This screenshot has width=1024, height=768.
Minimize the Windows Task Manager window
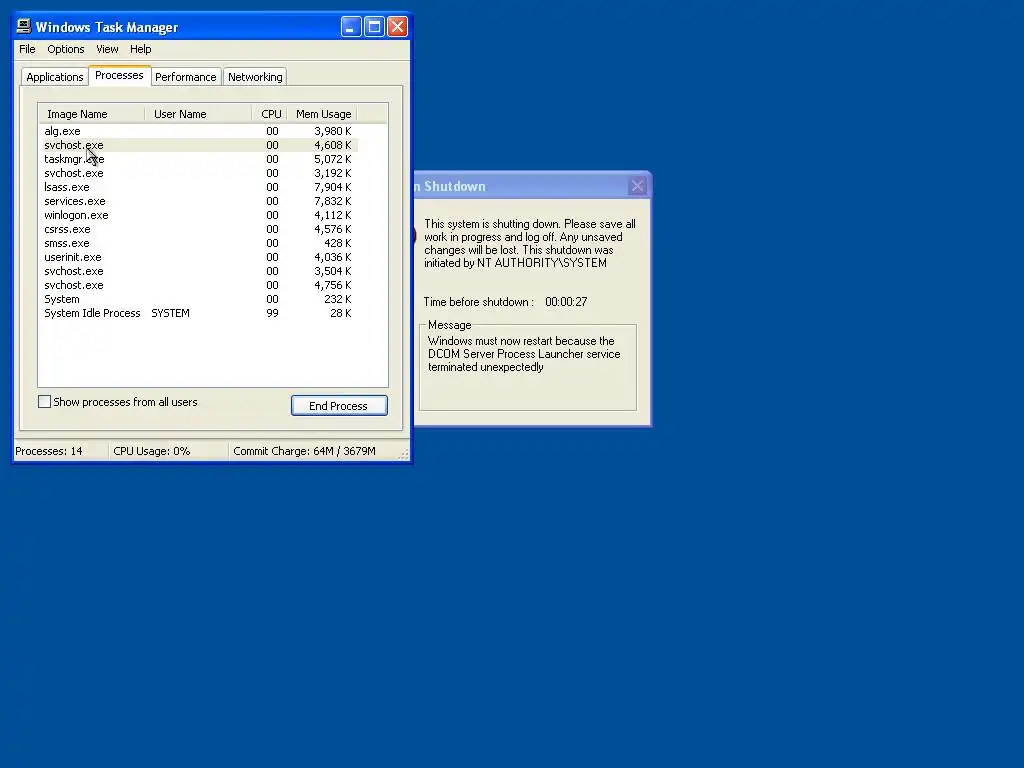click(x=351, y=27)
